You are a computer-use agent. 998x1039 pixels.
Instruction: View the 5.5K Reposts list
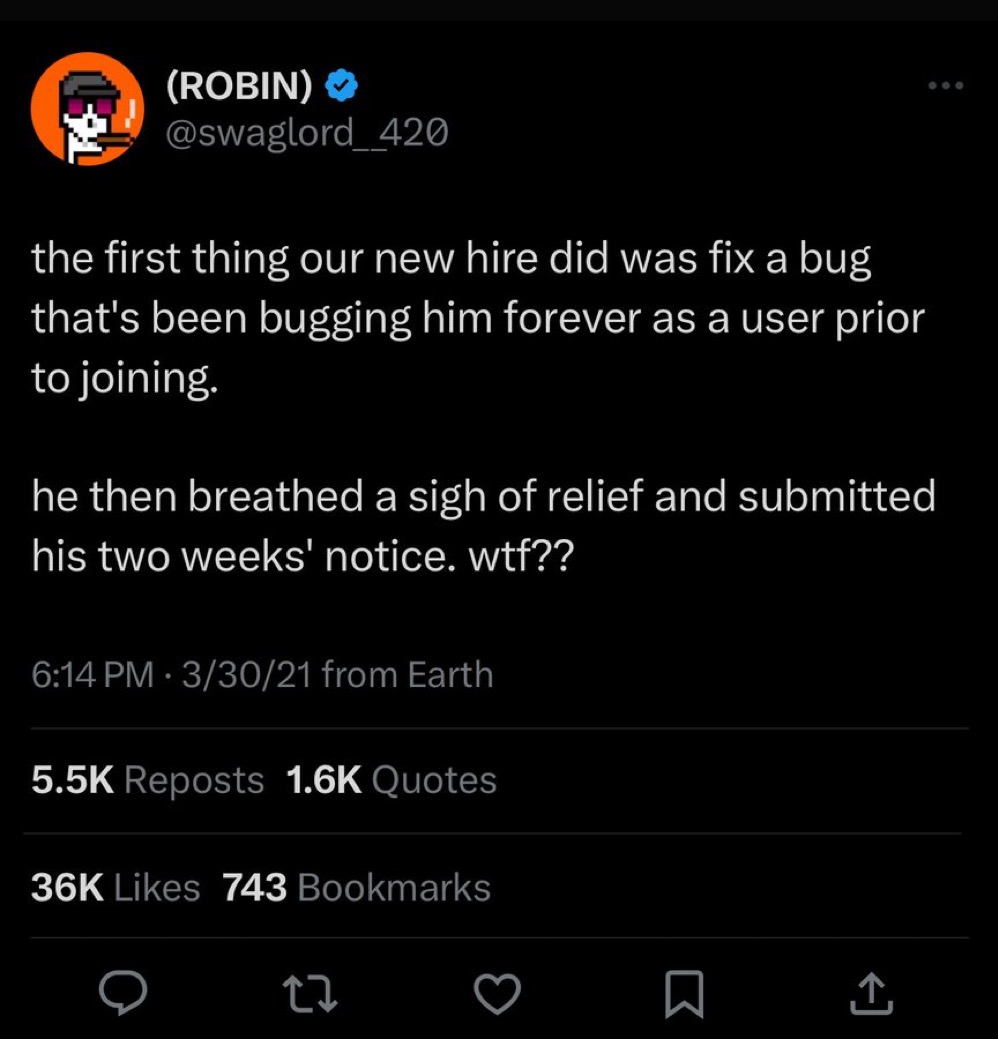click(148, 780)
